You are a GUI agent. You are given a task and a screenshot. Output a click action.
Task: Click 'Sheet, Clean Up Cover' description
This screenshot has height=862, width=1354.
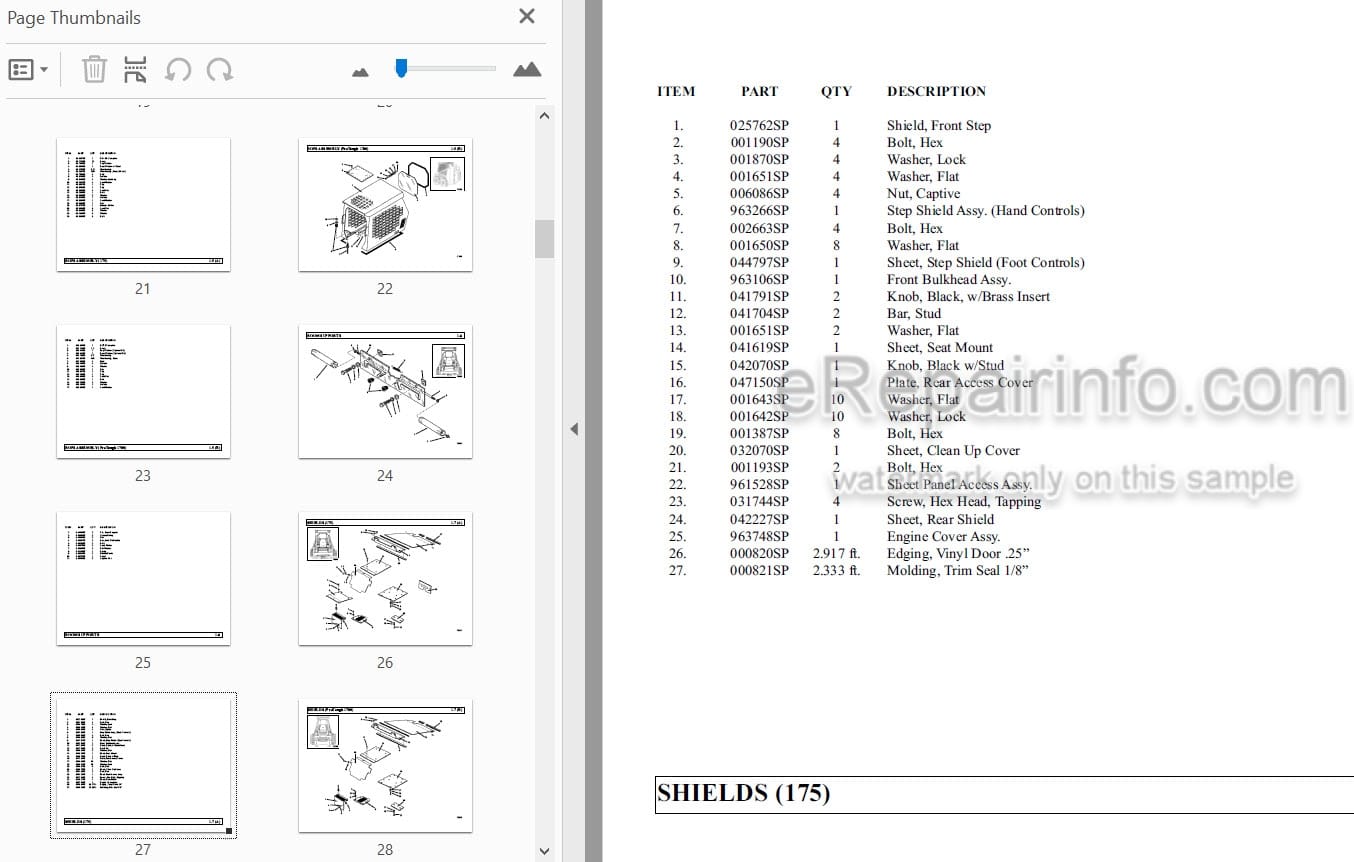click(953, 451)
